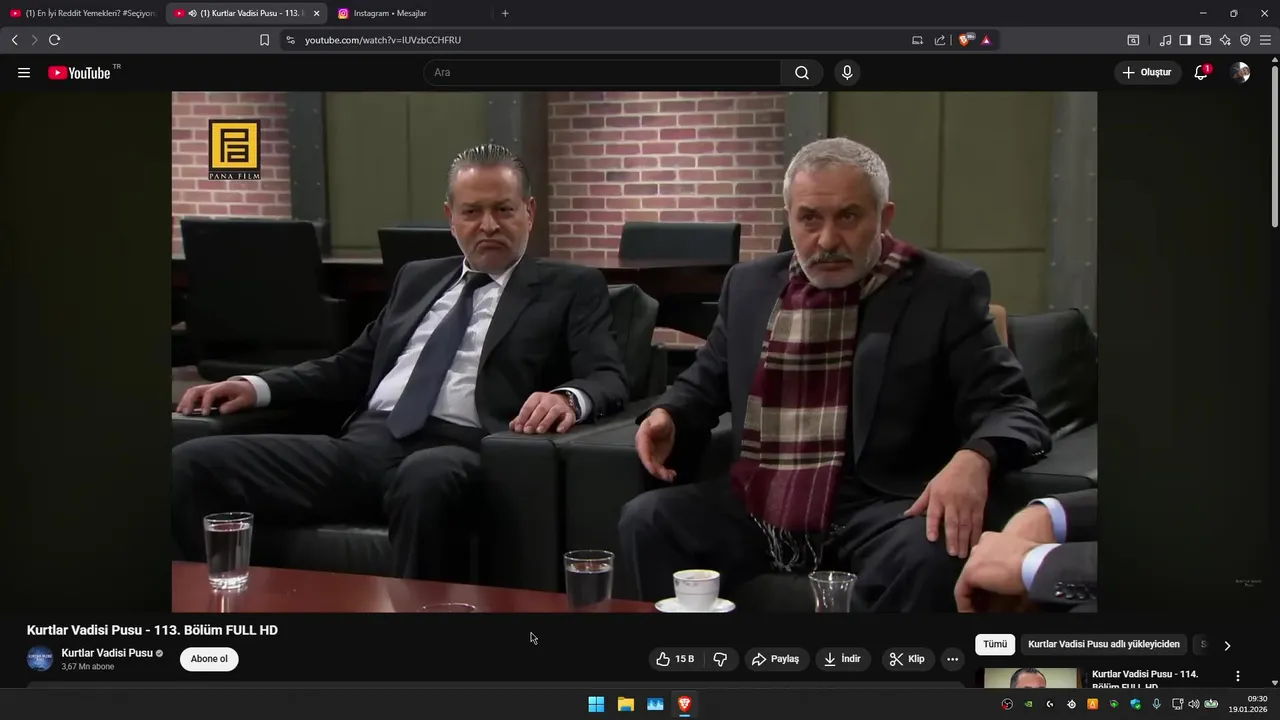Click the video player to pause
Image resolution: width=1280 pixels, height=720 pixels.
634,351
